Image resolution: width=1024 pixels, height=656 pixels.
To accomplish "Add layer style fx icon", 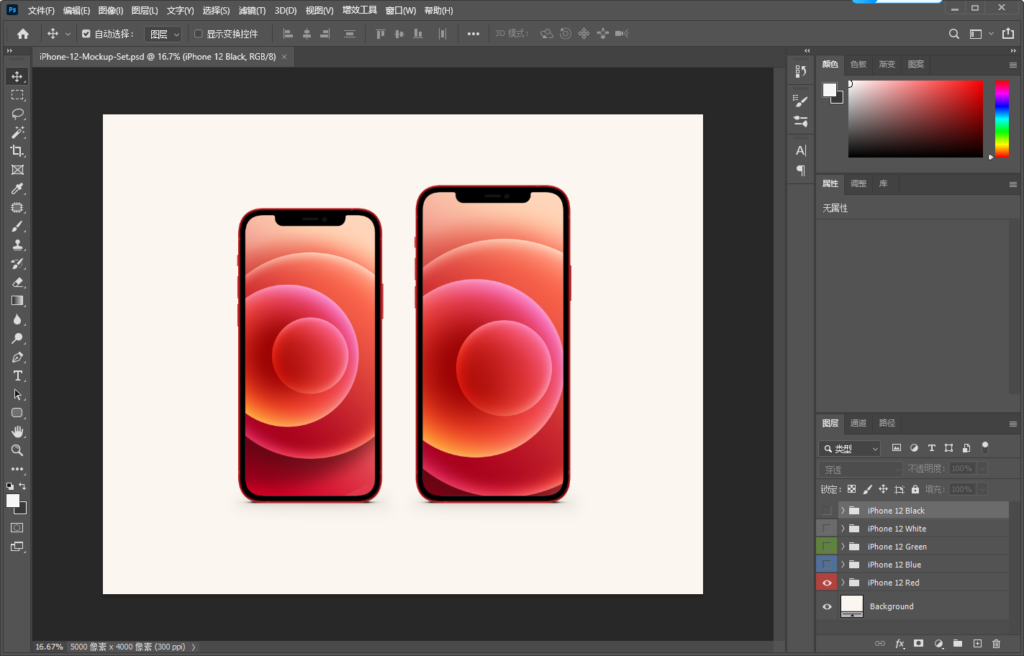I will (x=900, y=644).
